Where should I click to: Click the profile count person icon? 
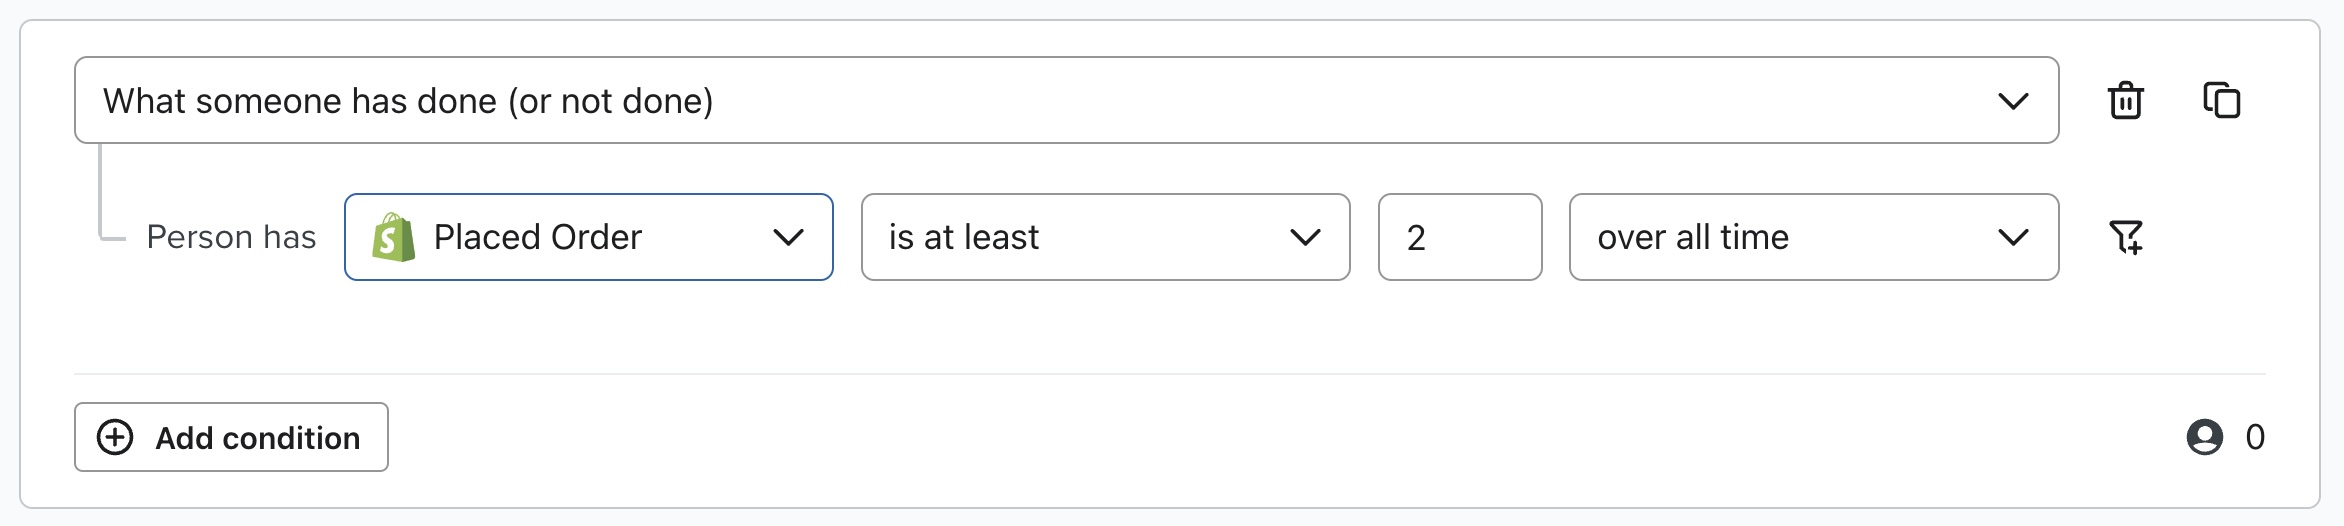coord(2204,437)
